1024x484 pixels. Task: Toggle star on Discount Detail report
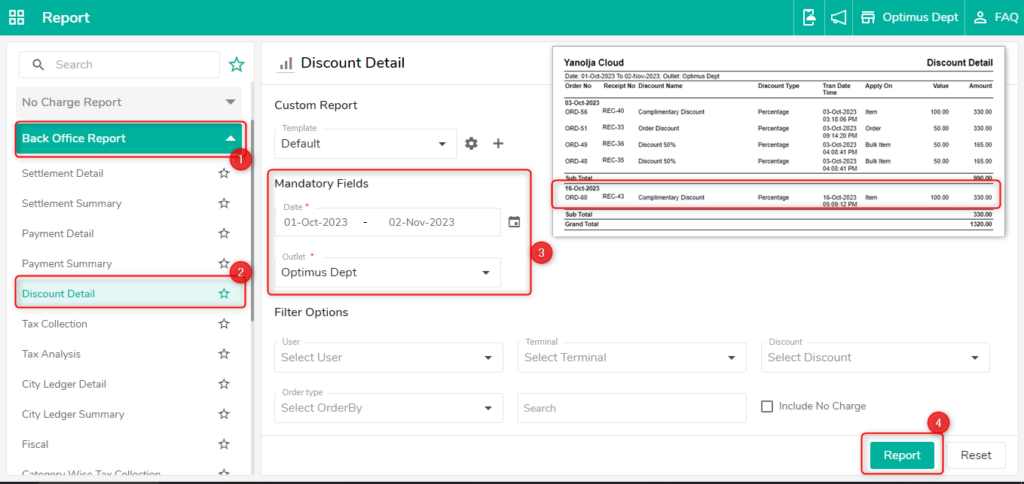pos(224,293)
